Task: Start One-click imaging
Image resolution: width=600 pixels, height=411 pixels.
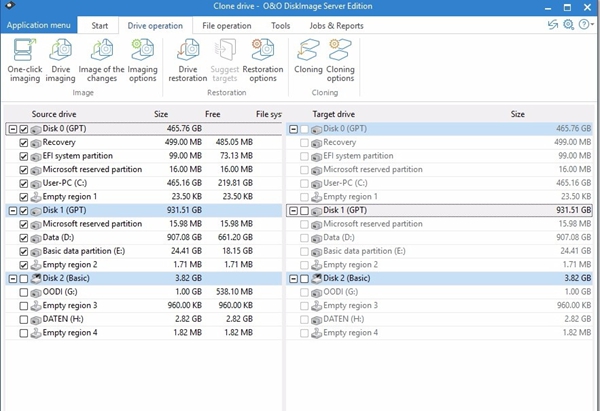Action: 25,60
